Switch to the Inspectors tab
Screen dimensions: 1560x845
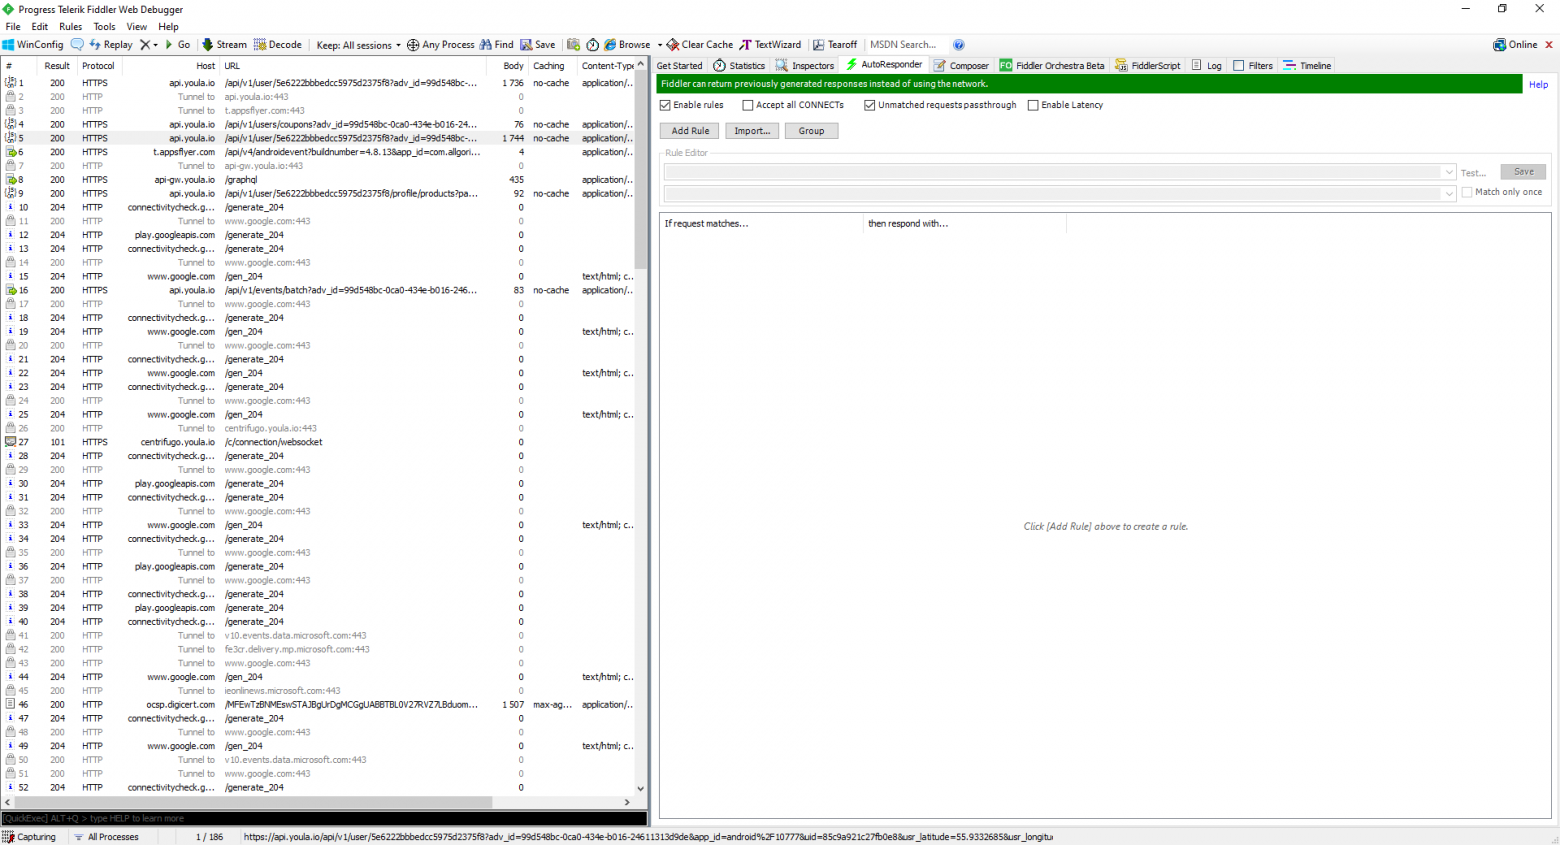coord(805,66)
